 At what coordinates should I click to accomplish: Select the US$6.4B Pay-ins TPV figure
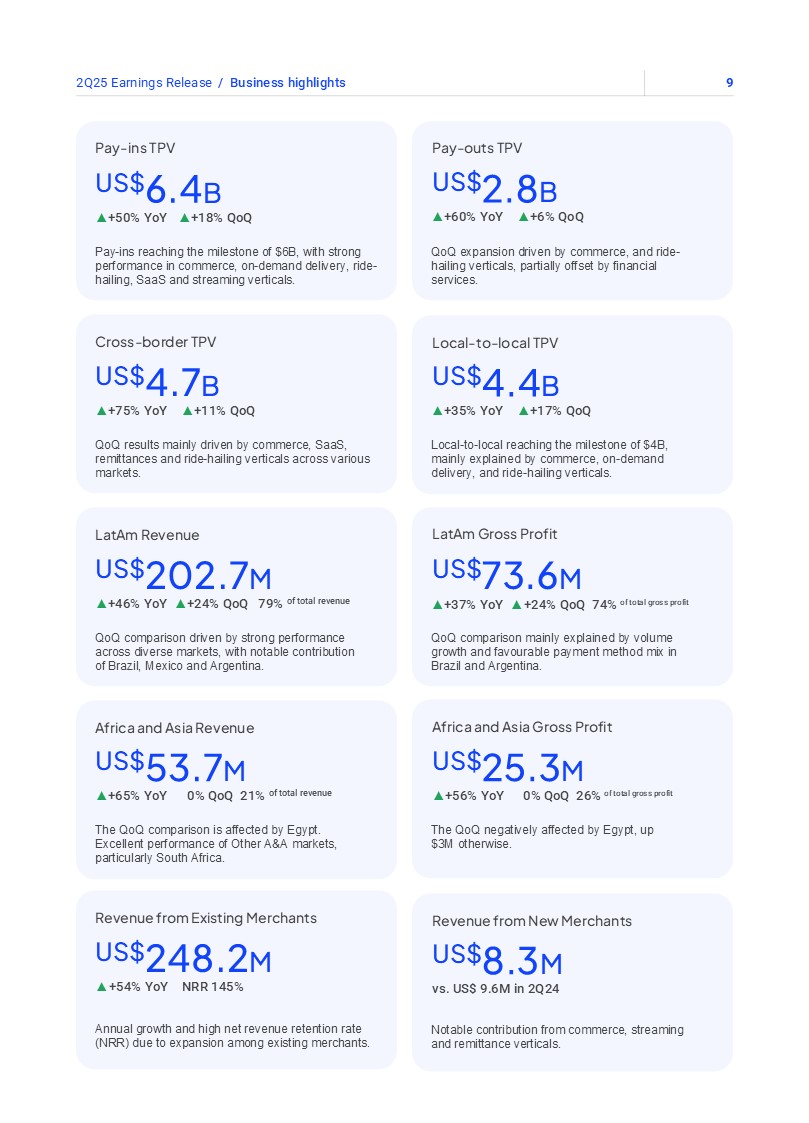click(x=158, y=186)
